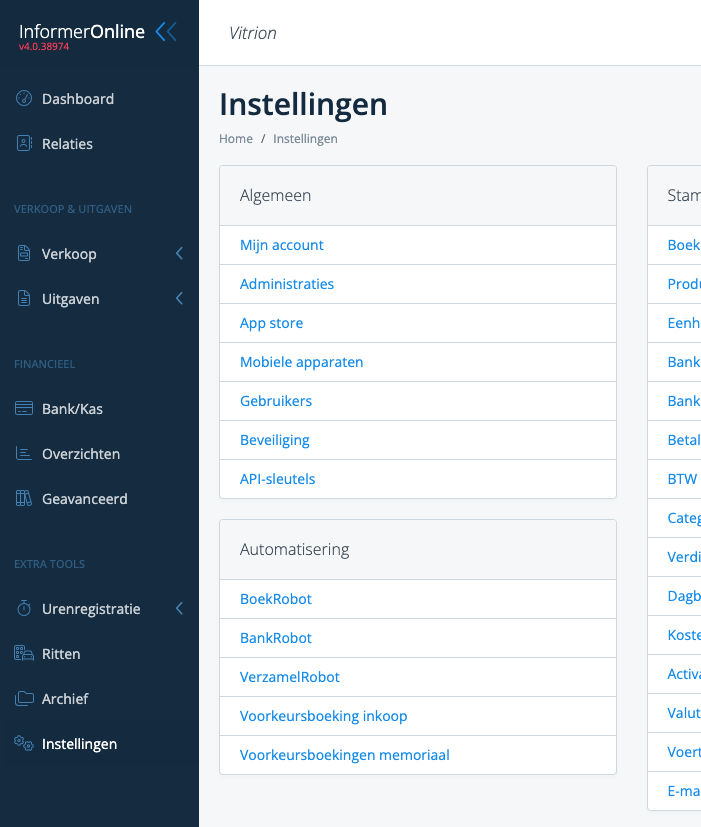The image size is (701, 827).
Task: Click the Dashboard gauge icon
Action: [x=24, y=99]
